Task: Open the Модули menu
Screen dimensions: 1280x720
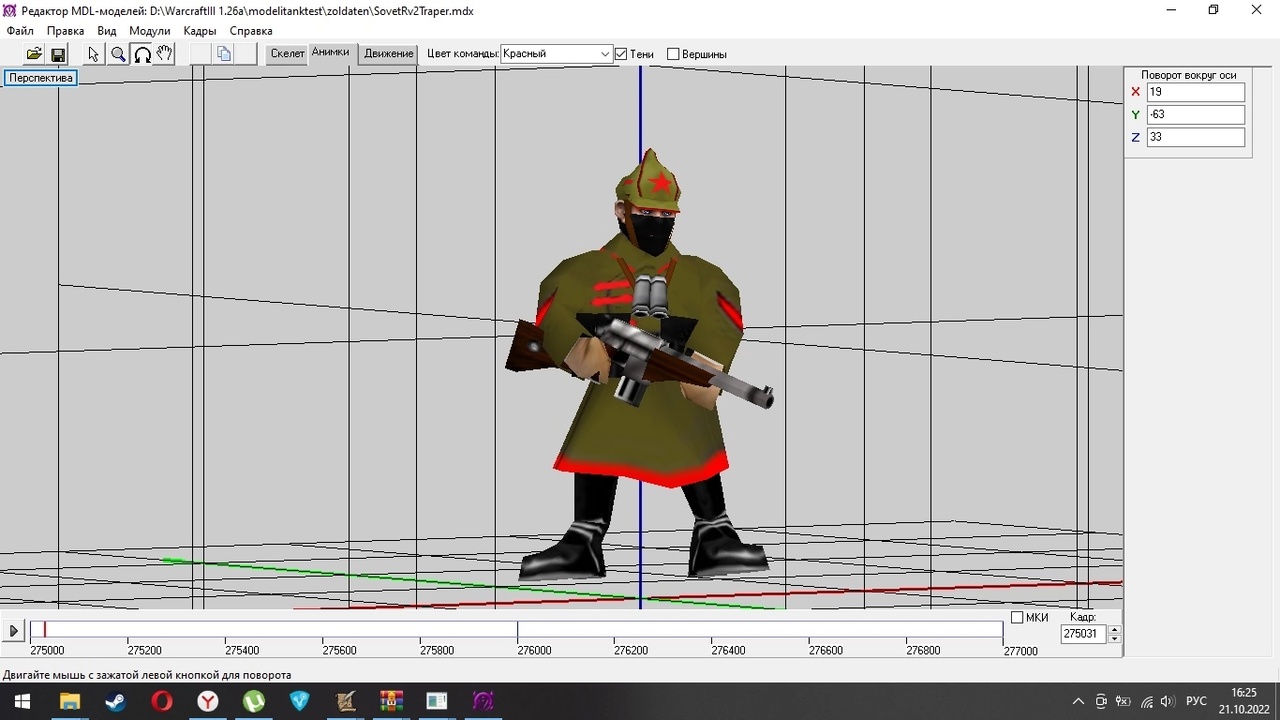Action: 150,31
